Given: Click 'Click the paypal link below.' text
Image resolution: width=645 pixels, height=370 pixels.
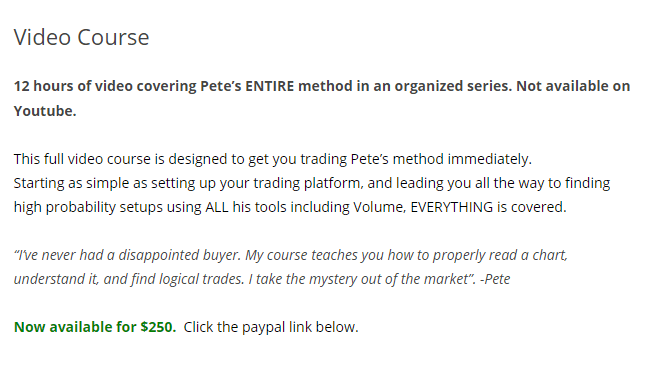Looking at the screenshot, I should [x=271, y=327].
